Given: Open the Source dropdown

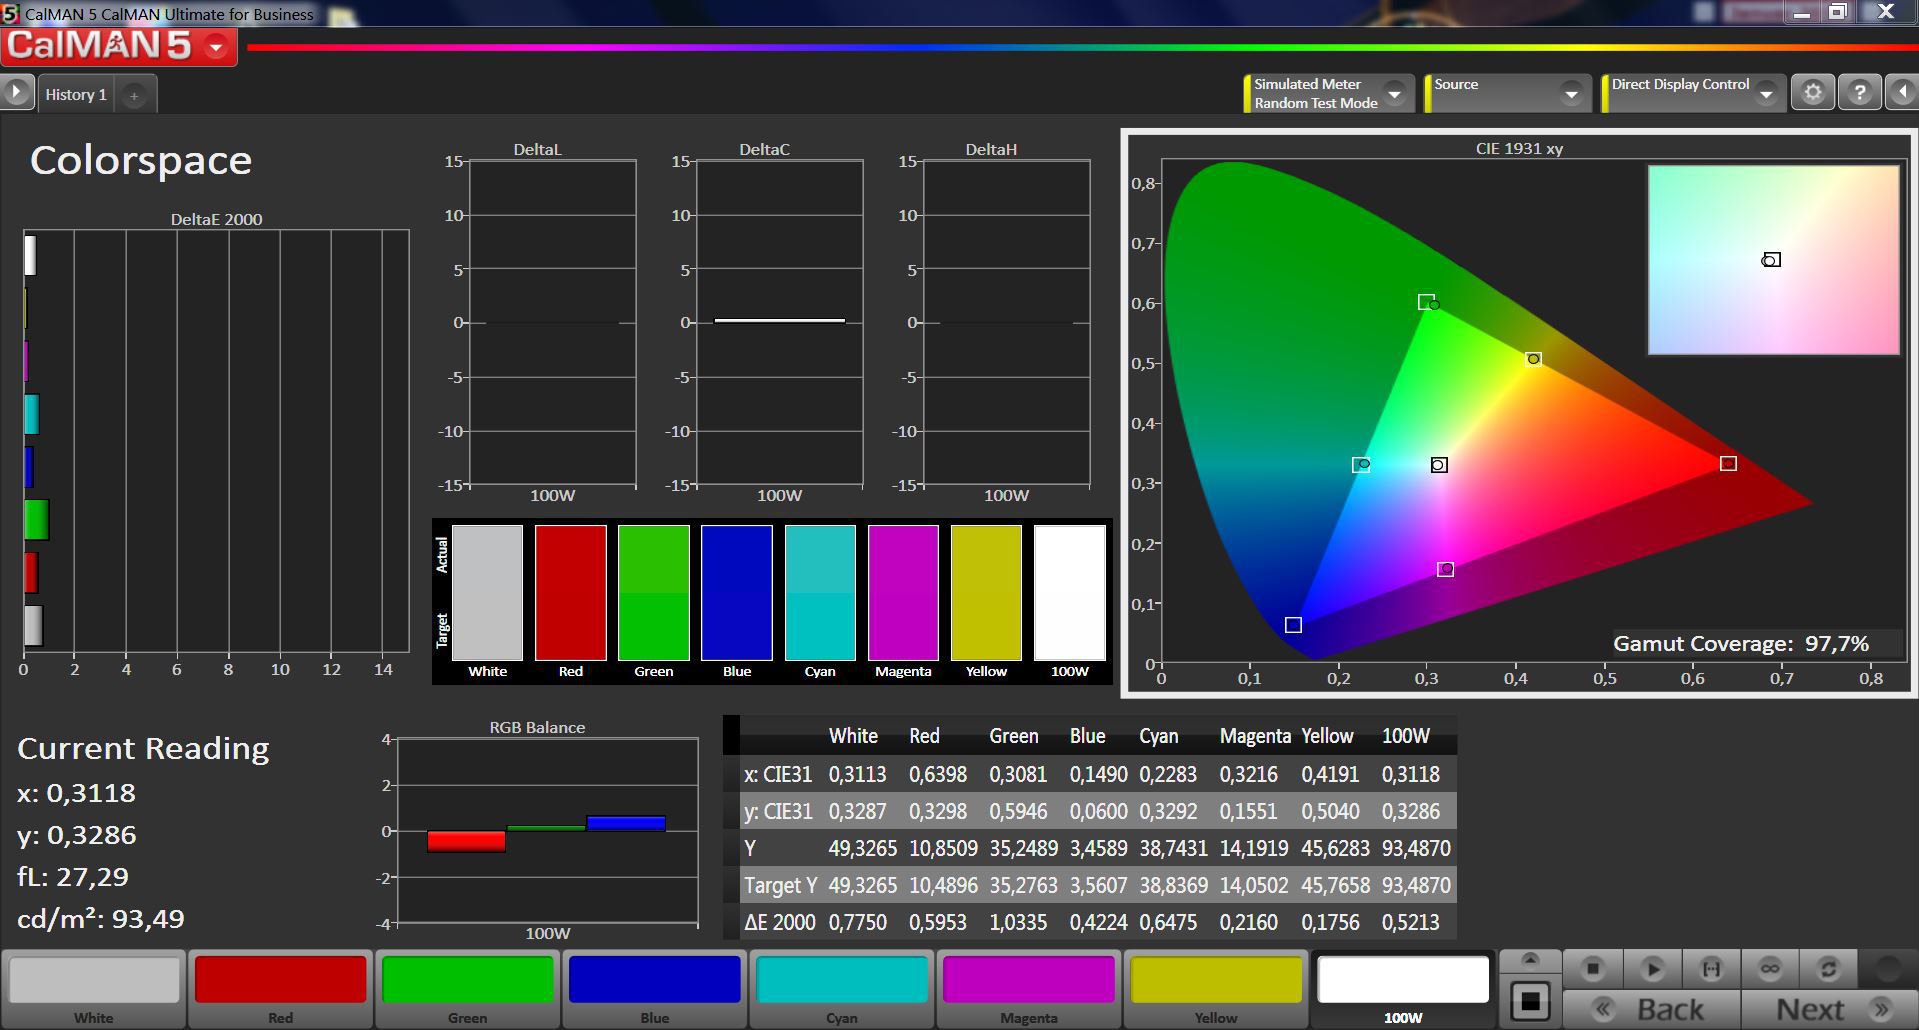Looking at the screenshot, I should (1571, 94).
